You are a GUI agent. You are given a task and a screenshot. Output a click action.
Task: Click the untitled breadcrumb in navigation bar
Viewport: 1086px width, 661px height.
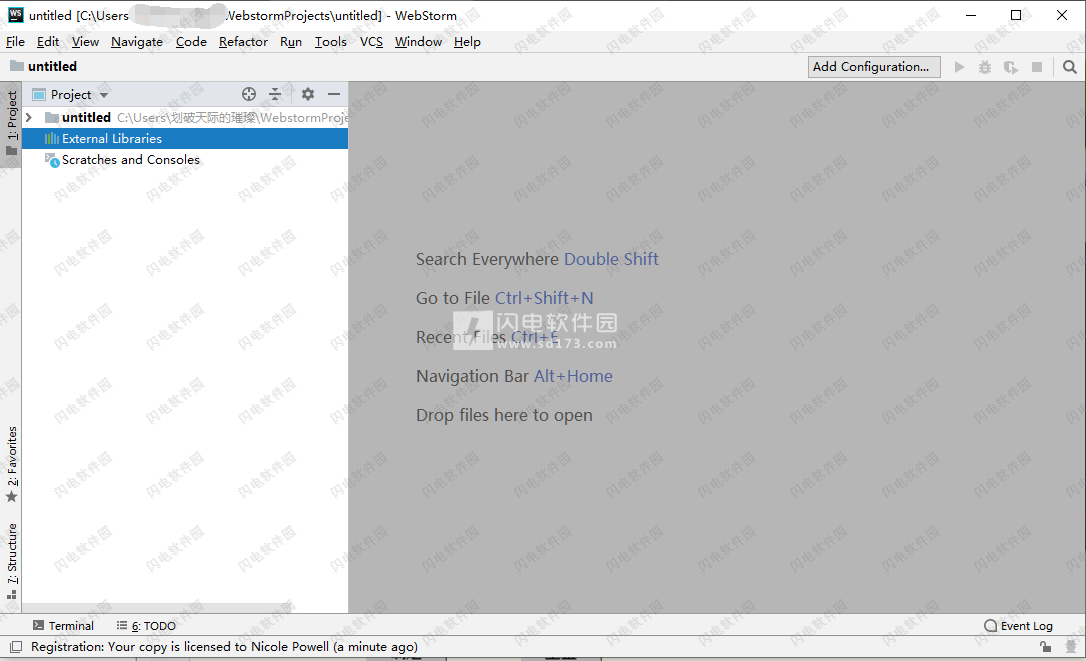[x=44, y=67]
